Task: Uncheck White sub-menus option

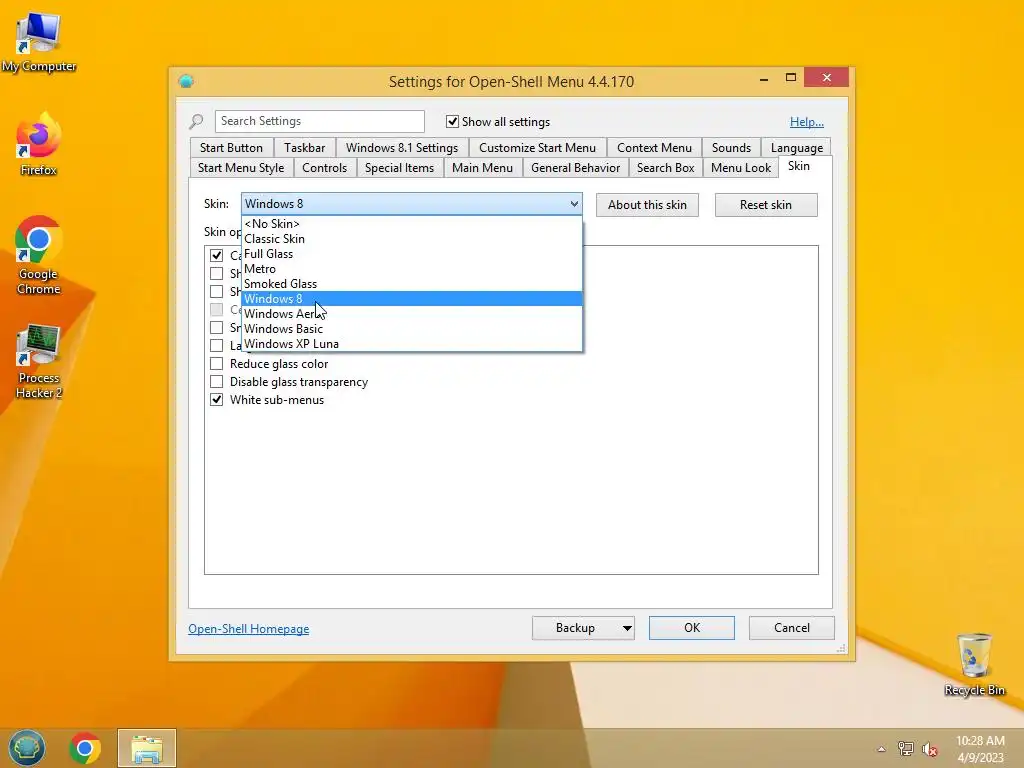Action: pos(217,400)
